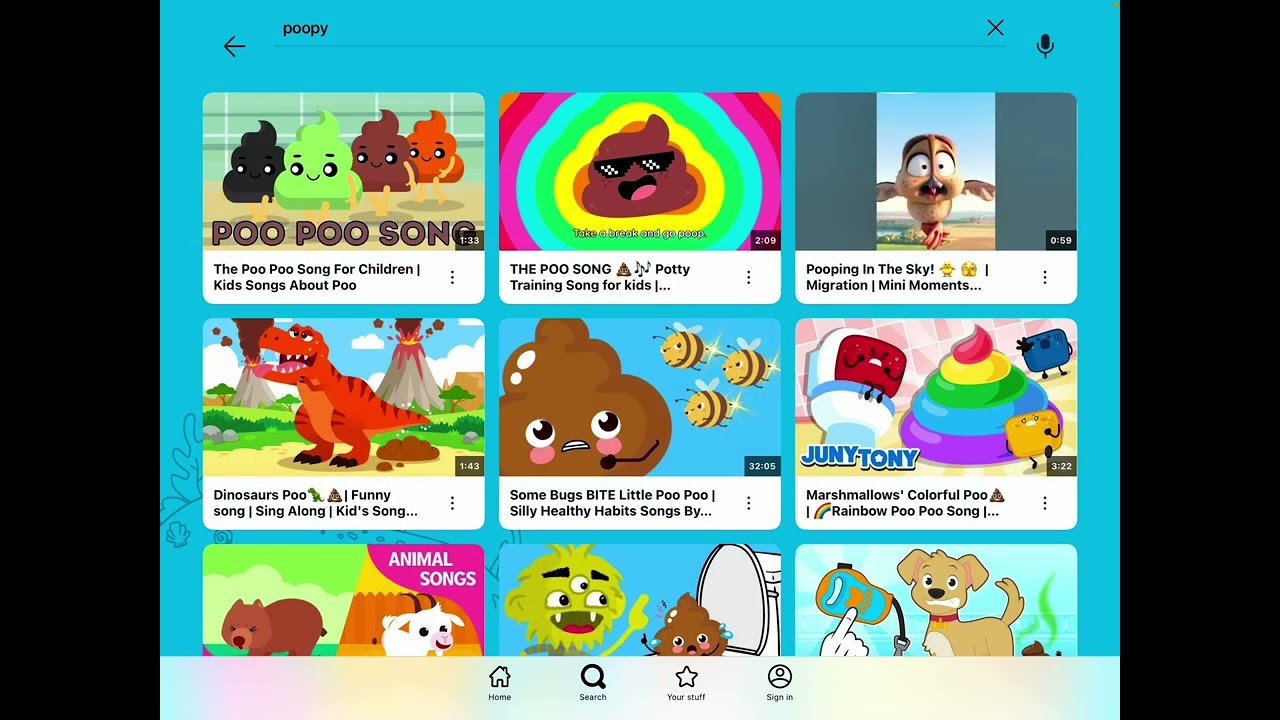Play the JunyTony rainbow poo thumbnail

click(936, 398)
